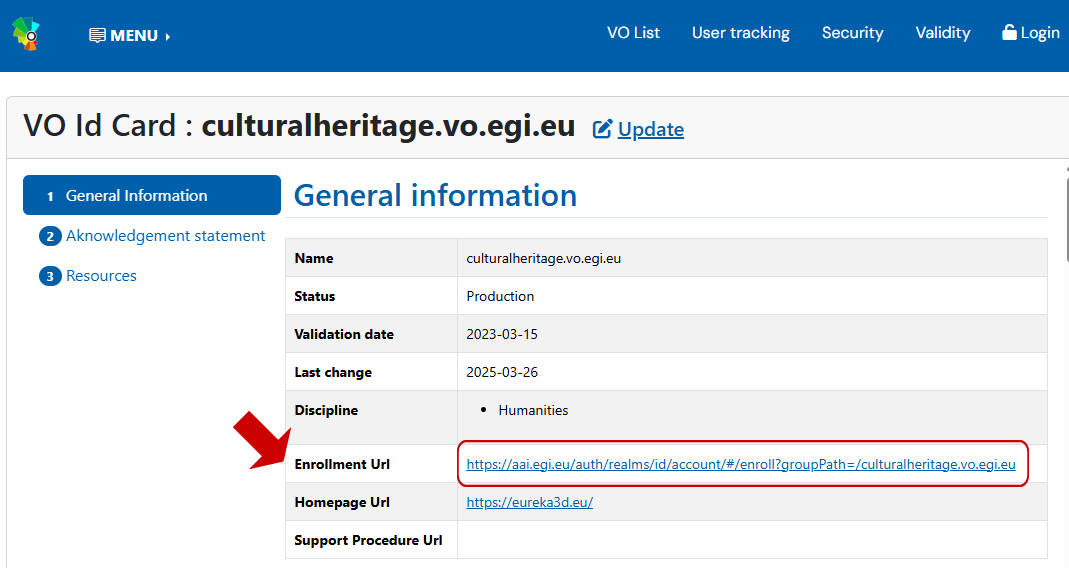Click the Support Procedure Url label

[x=368, y=540]
